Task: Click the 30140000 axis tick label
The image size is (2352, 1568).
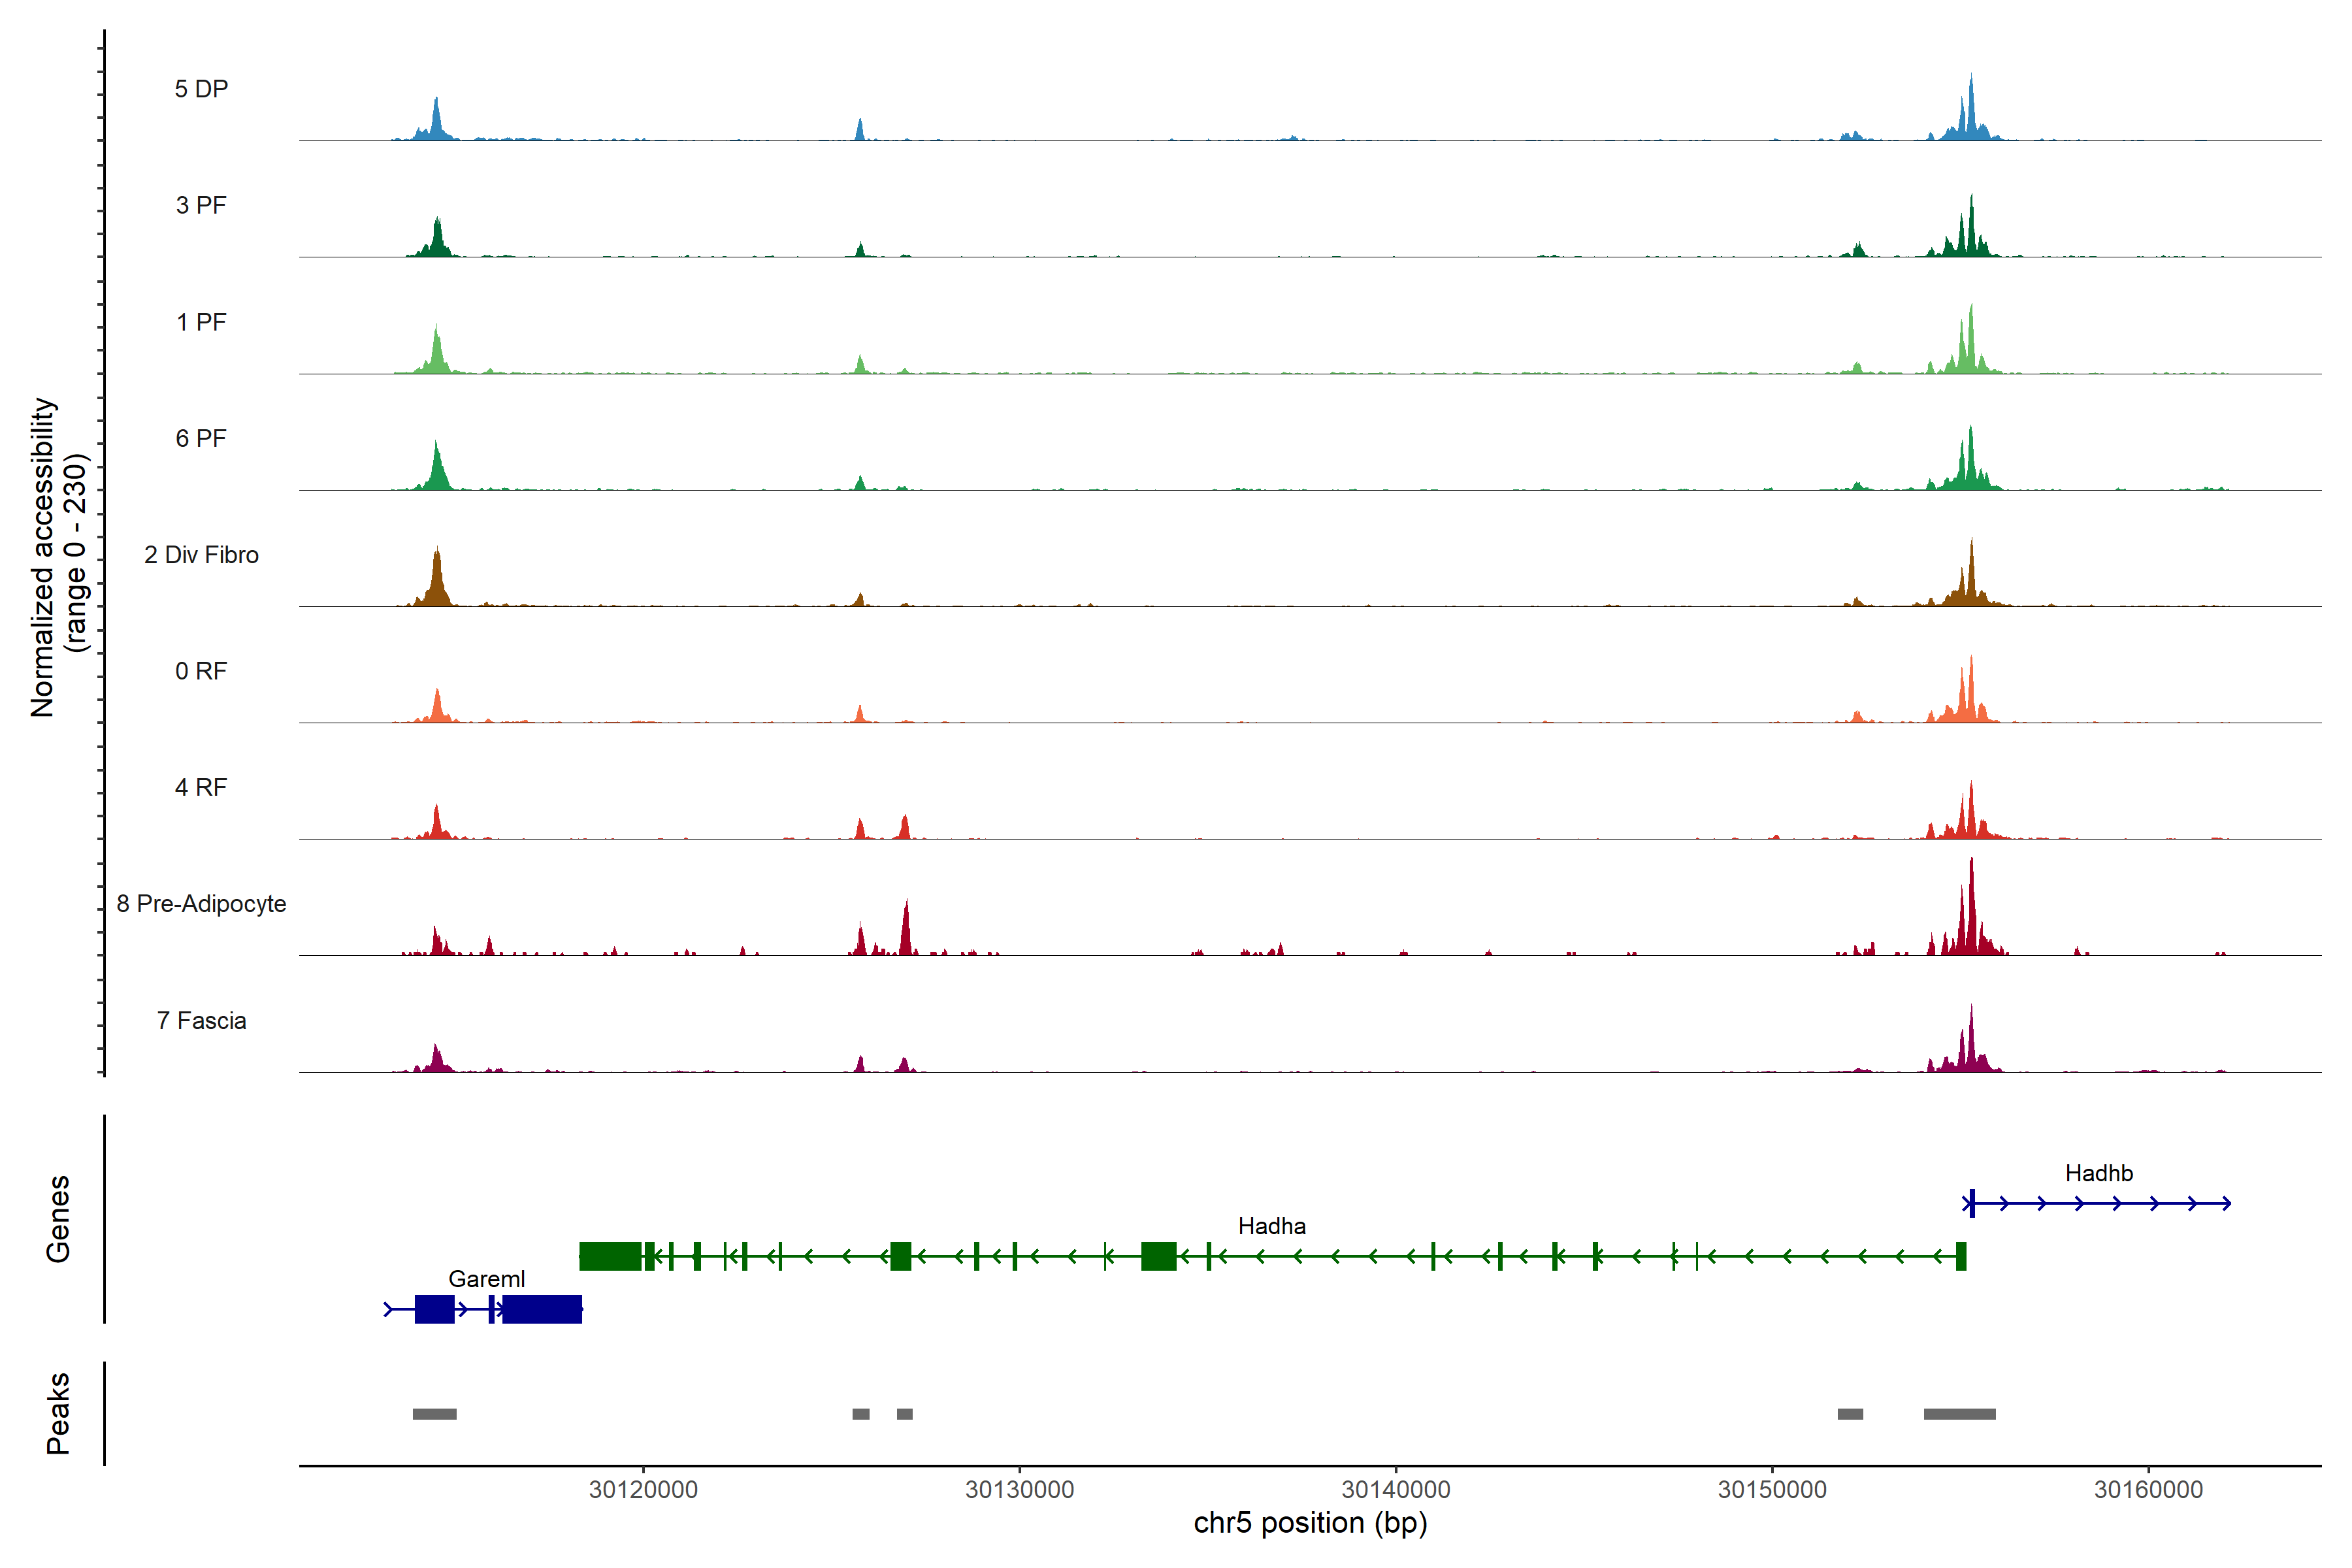Action: tap(1395, 1490)
